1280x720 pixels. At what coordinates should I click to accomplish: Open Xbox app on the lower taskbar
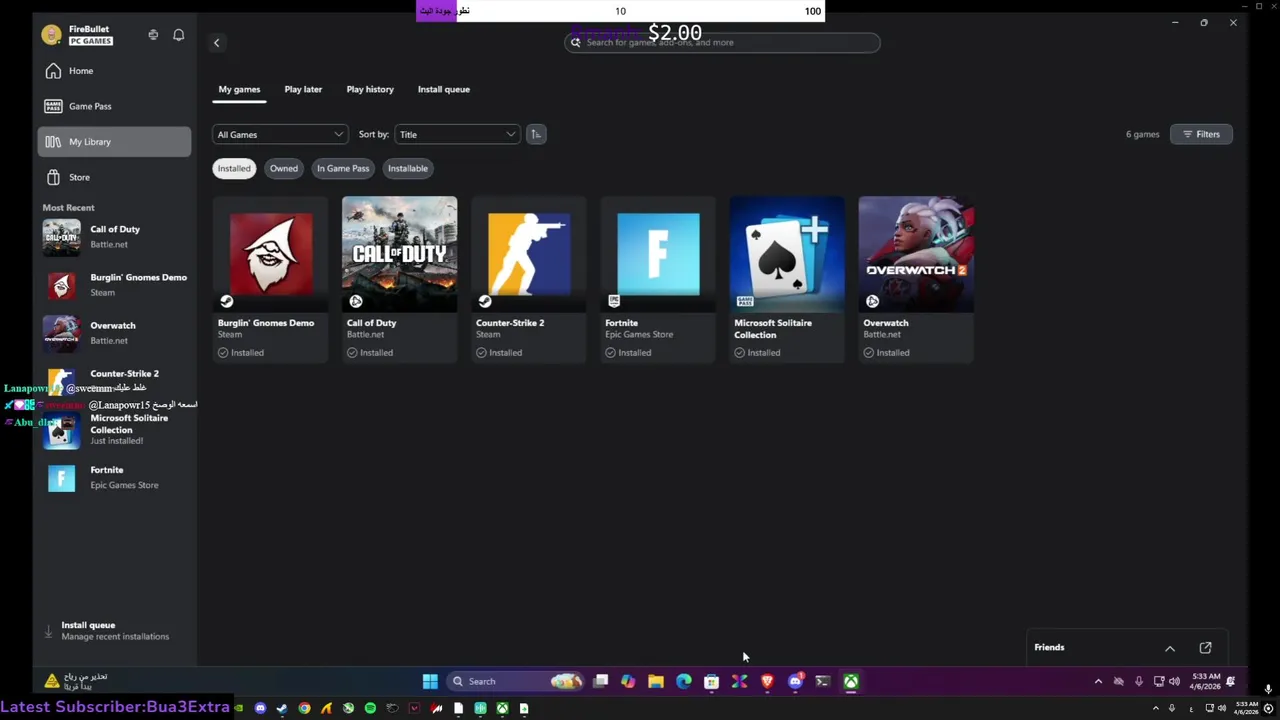(x=502, y=708)
